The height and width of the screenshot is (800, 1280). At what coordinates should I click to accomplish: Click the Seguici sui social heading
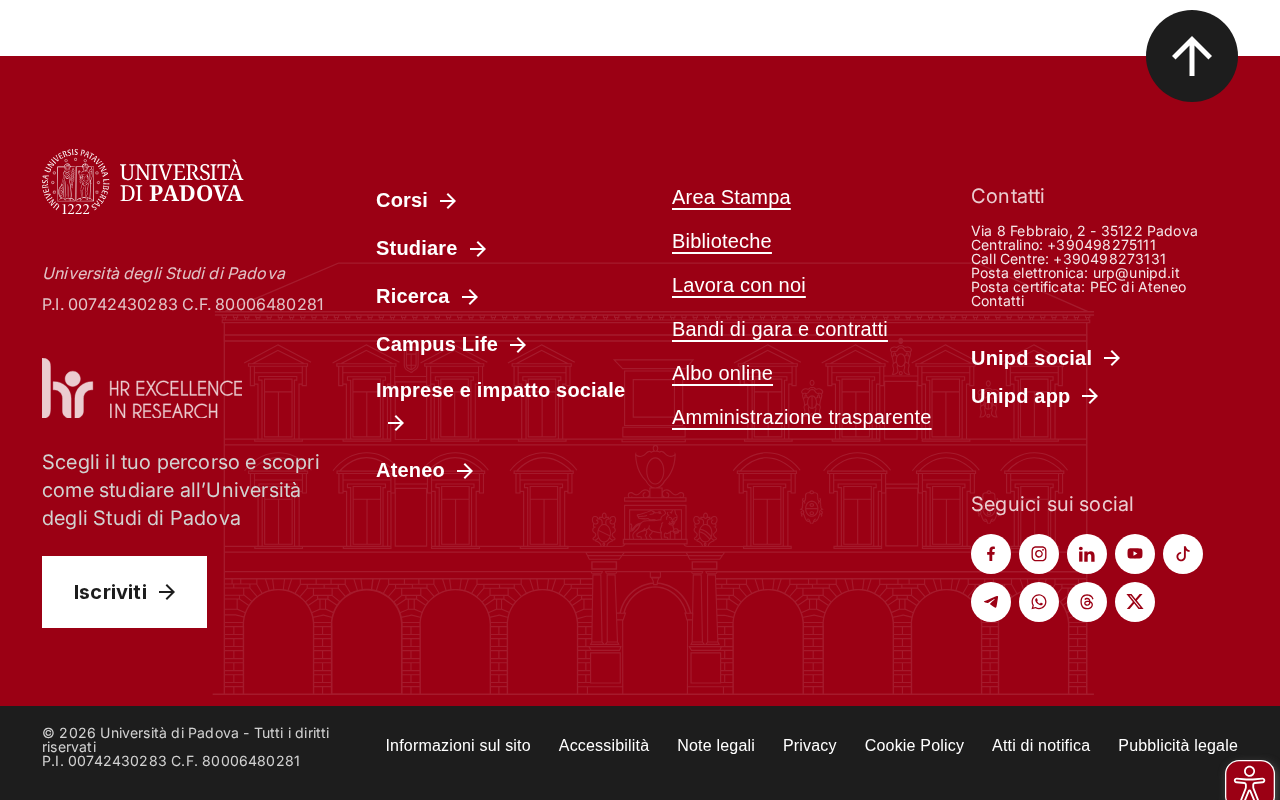click(x=1052, y=504)
